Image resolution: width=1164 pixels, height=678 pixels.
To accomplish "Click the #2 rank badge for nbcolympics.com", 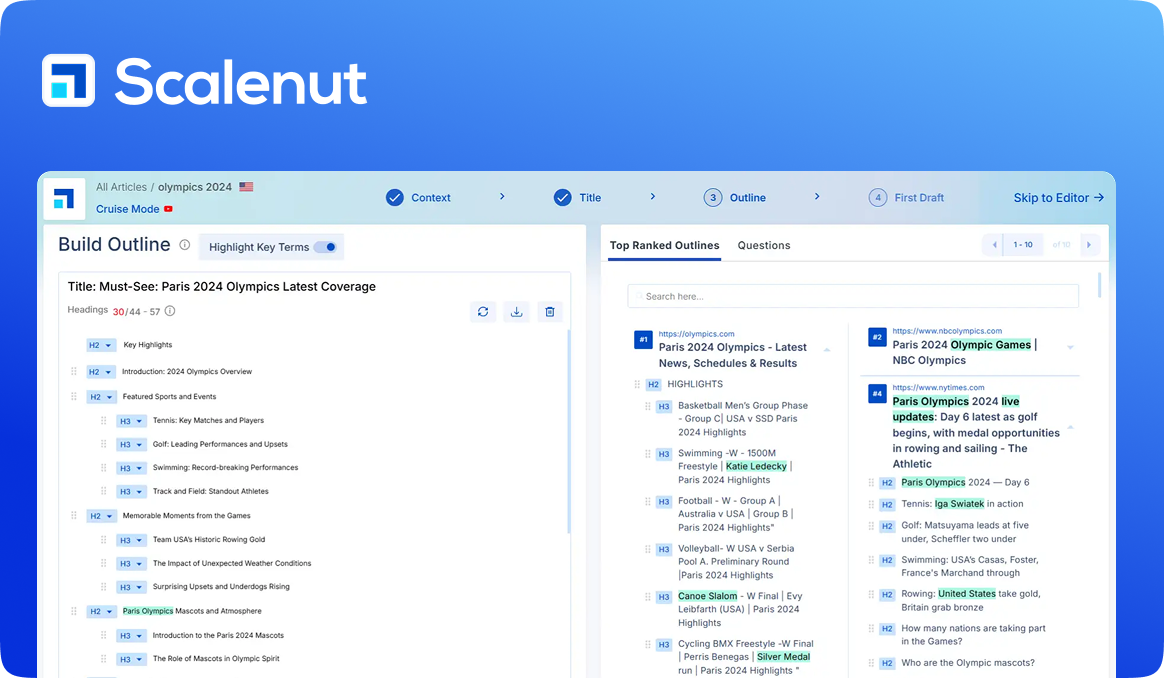I will 877,337.
